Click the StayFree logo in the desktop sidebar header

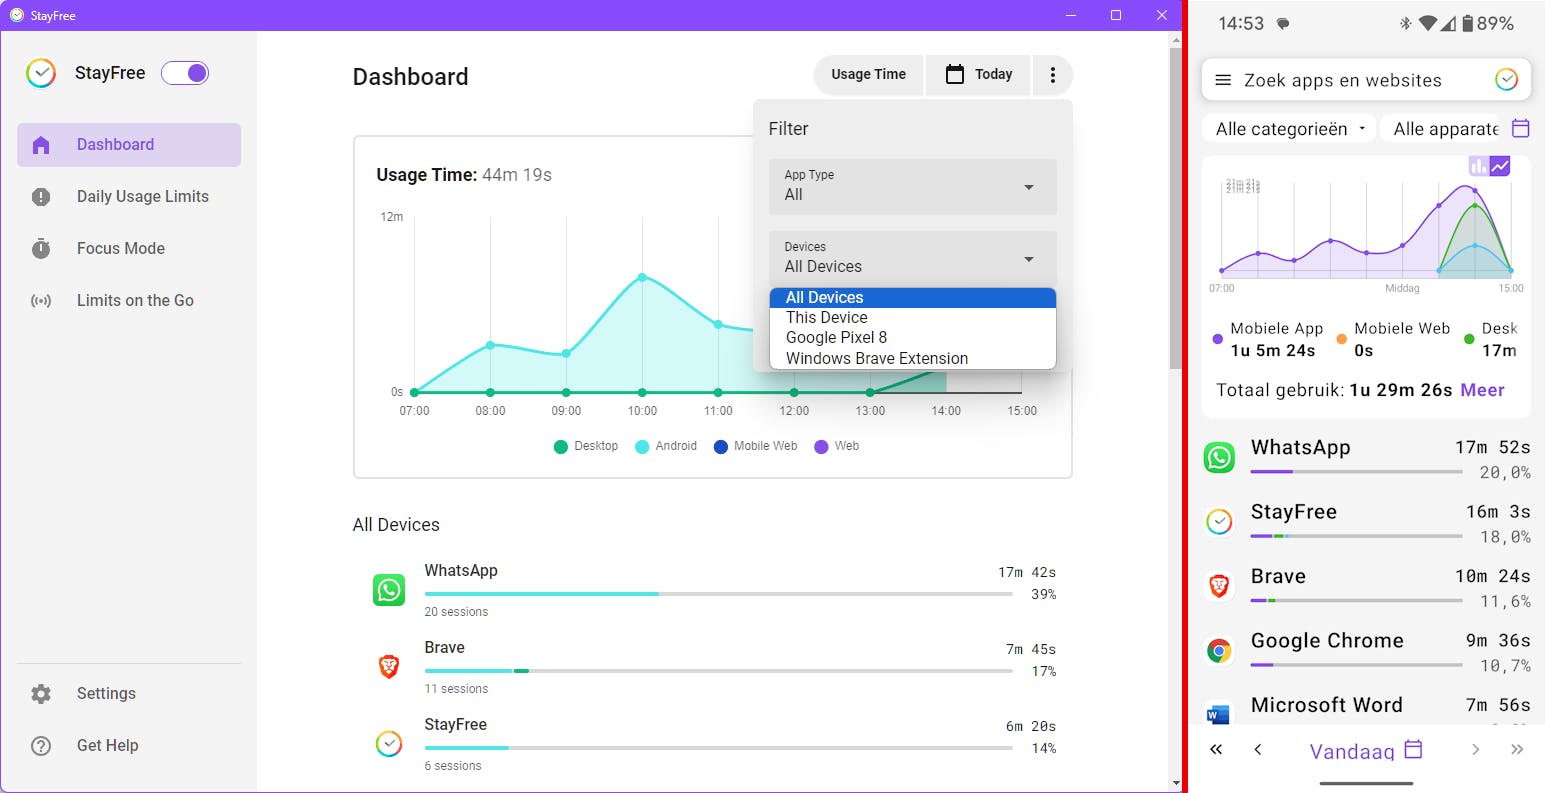(x=41, y=73)
